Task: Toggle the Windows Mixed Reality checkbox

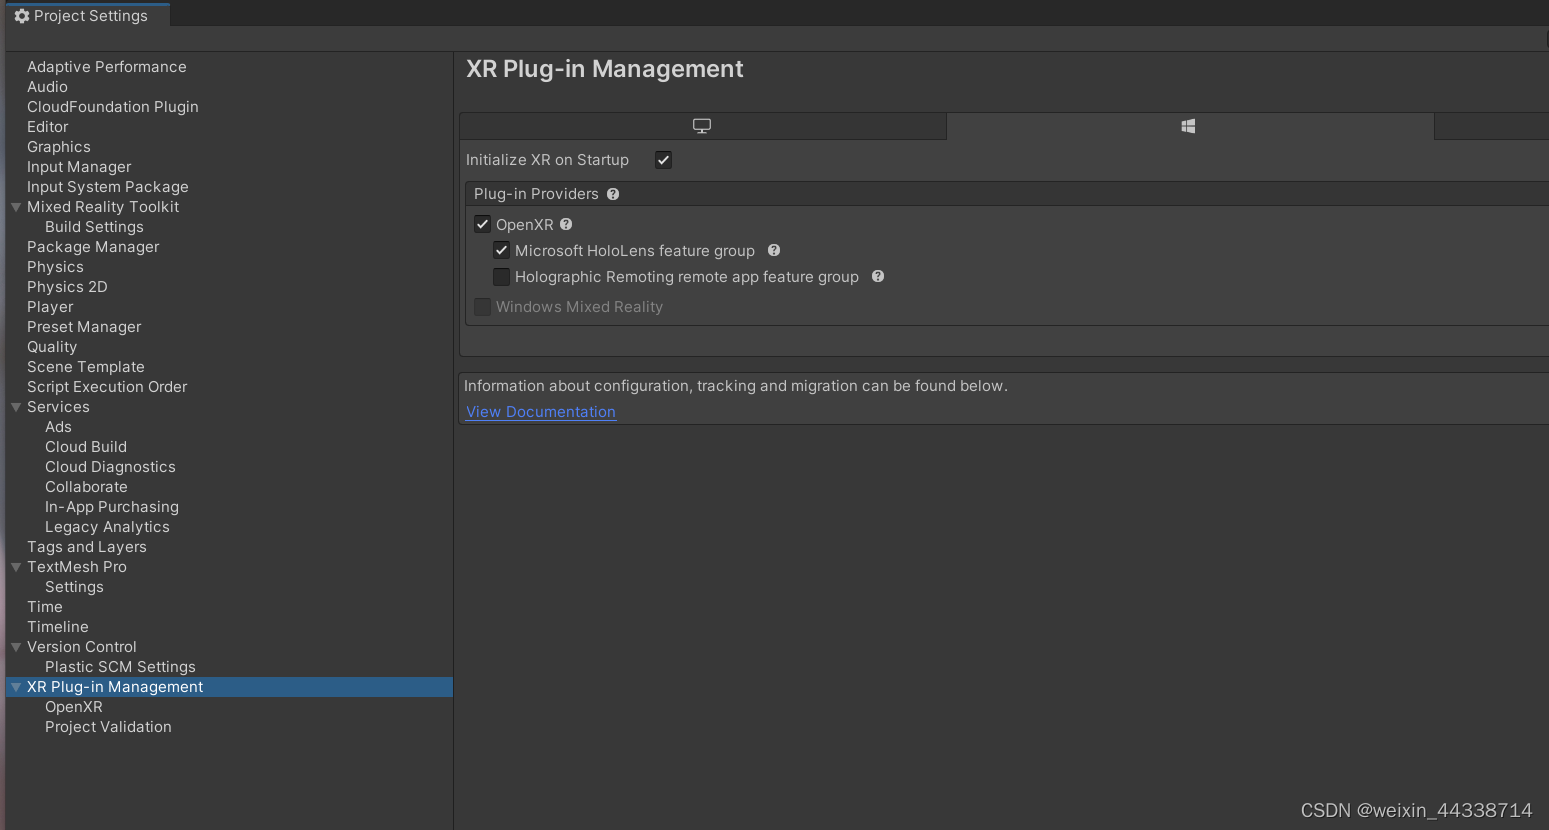Action: [482, 307]
